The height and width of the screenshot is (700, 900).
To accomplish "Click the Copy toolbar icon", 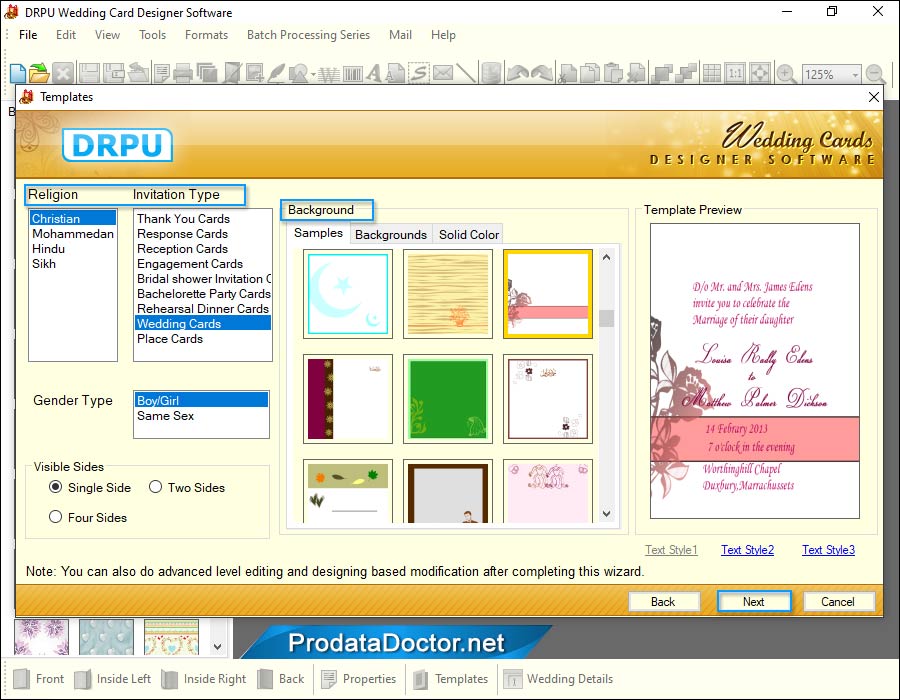I will pos(590,73).
